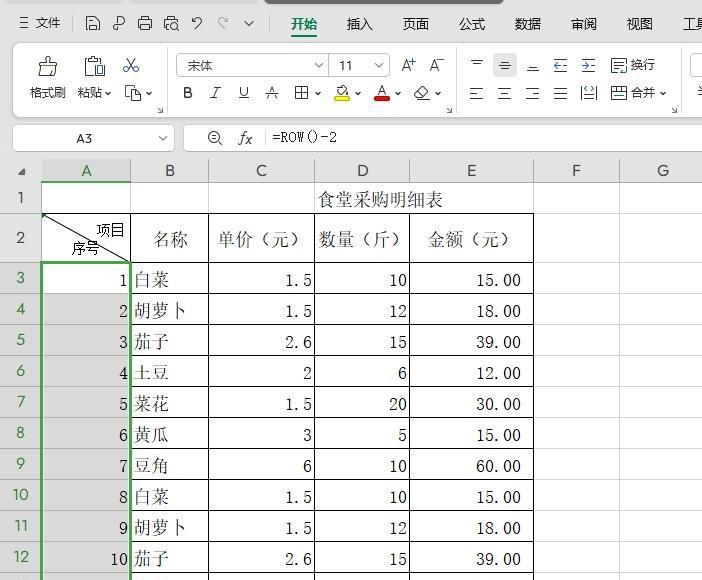This screenshot has width=702, height=580.
Task: Open the 文件 (File) menu
Action: (x=40, y=23)
